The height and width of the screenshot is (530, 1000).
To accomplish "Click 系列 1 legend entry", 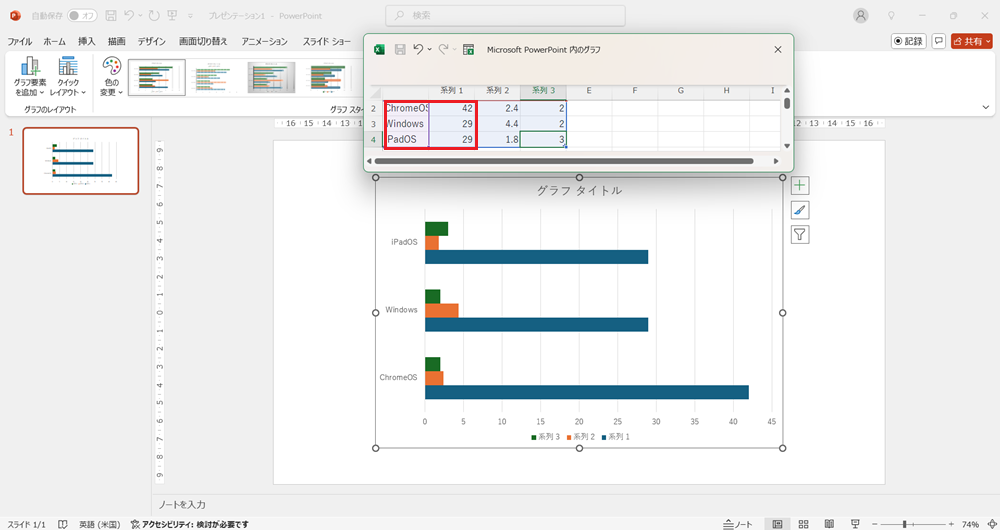I will [x=615, y=437].
